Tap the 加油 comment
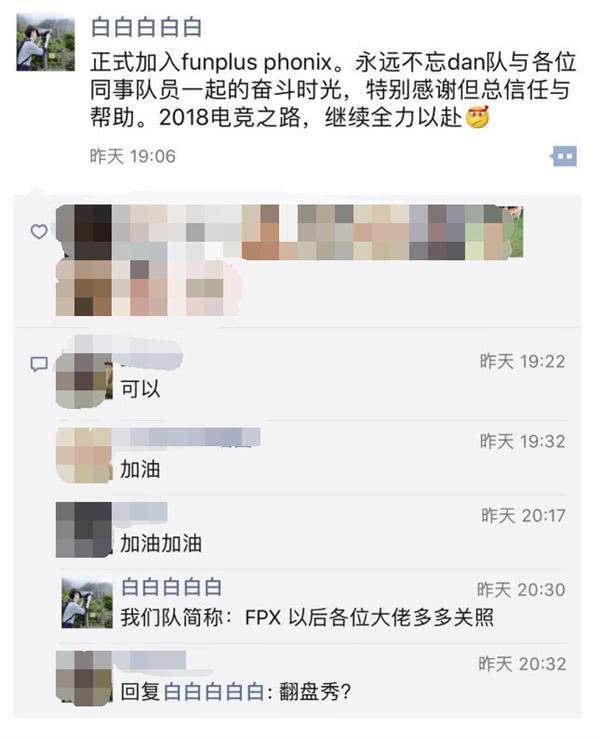This screenshot has width=600, height=739. click(140, 469)
